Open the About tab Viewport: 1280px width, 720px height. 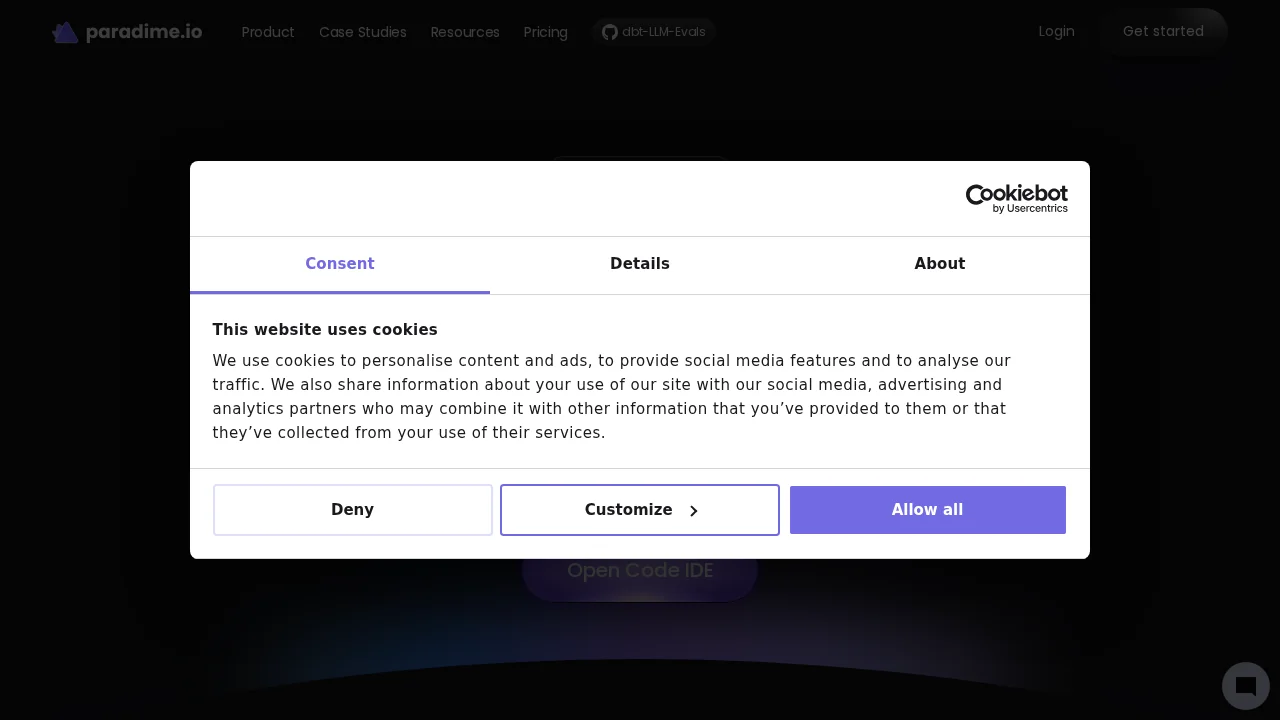939,264
